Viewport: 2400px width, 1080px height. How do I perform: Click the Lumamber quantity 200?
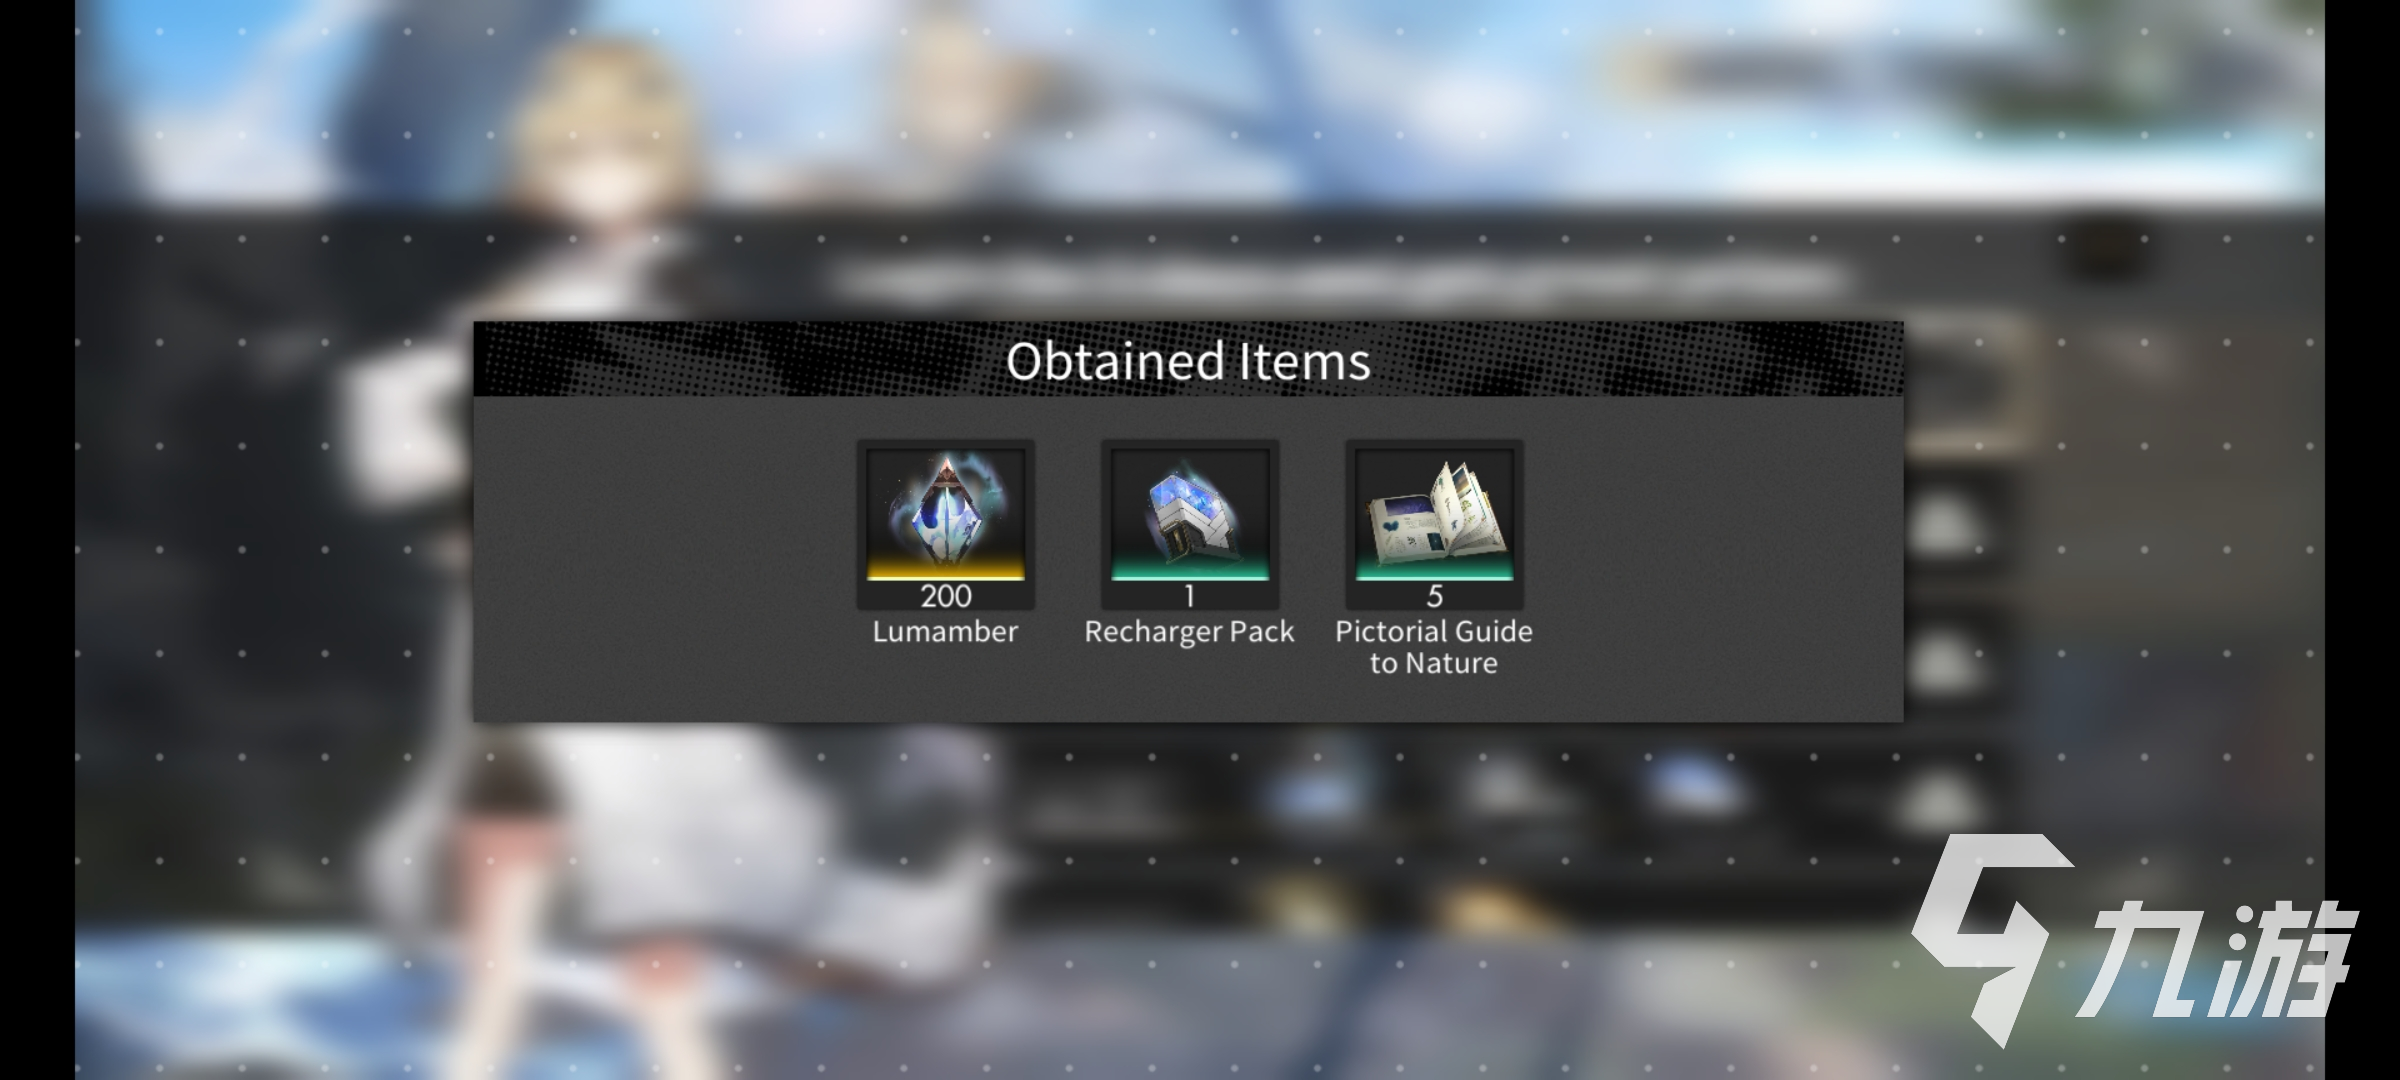coord(946,596)
